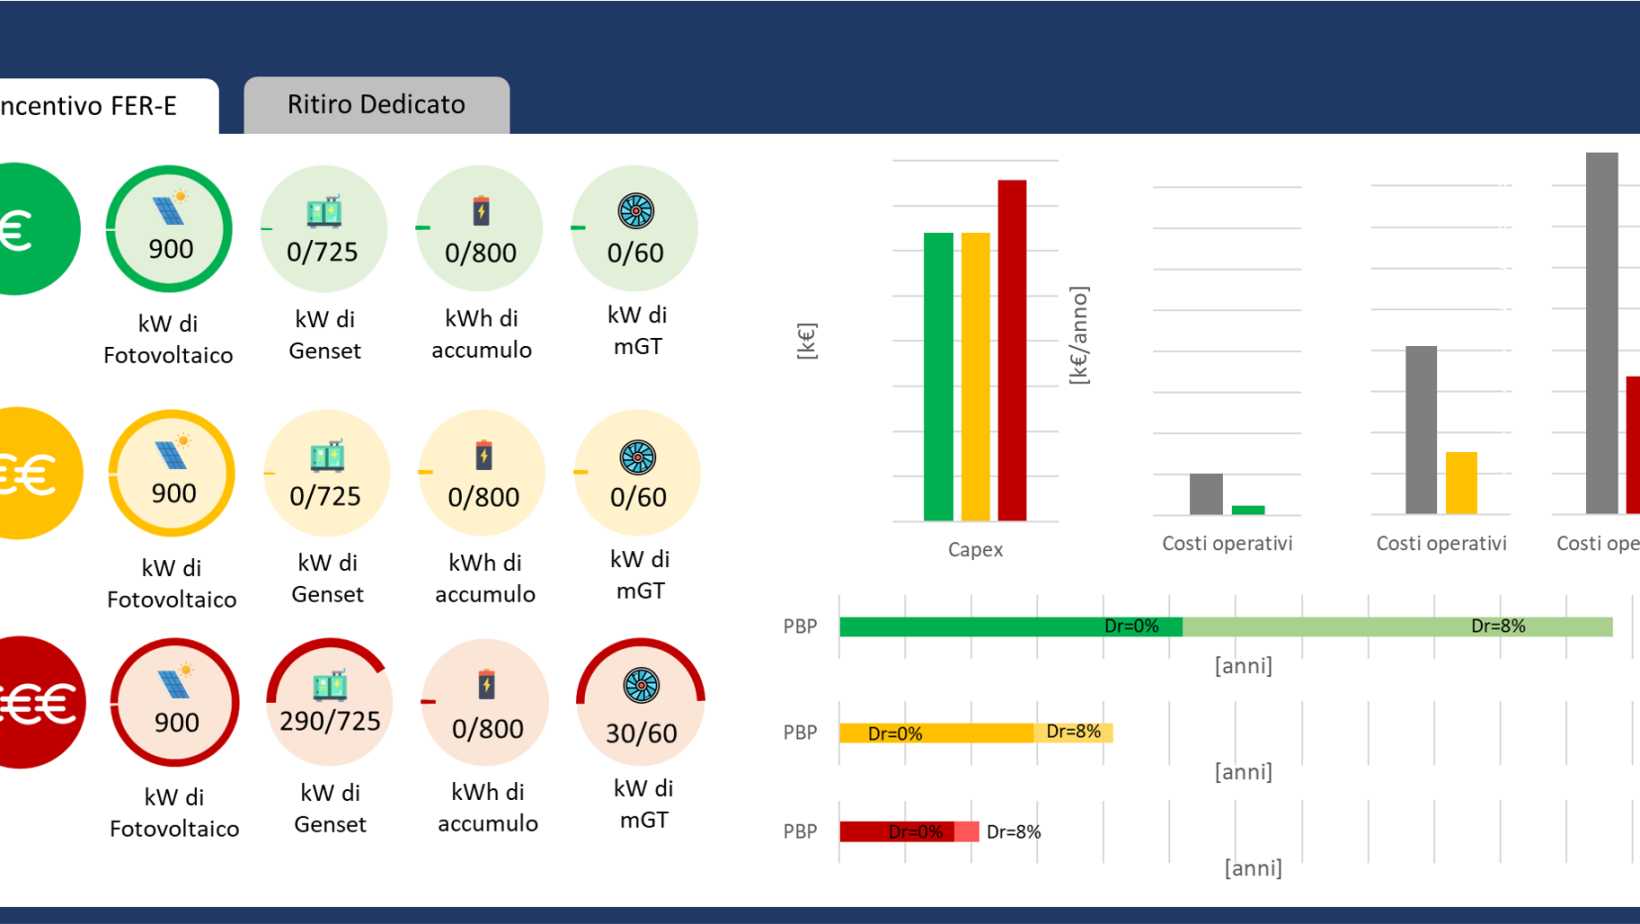Click the green PBP Dr=0% bar segment

1011,627
